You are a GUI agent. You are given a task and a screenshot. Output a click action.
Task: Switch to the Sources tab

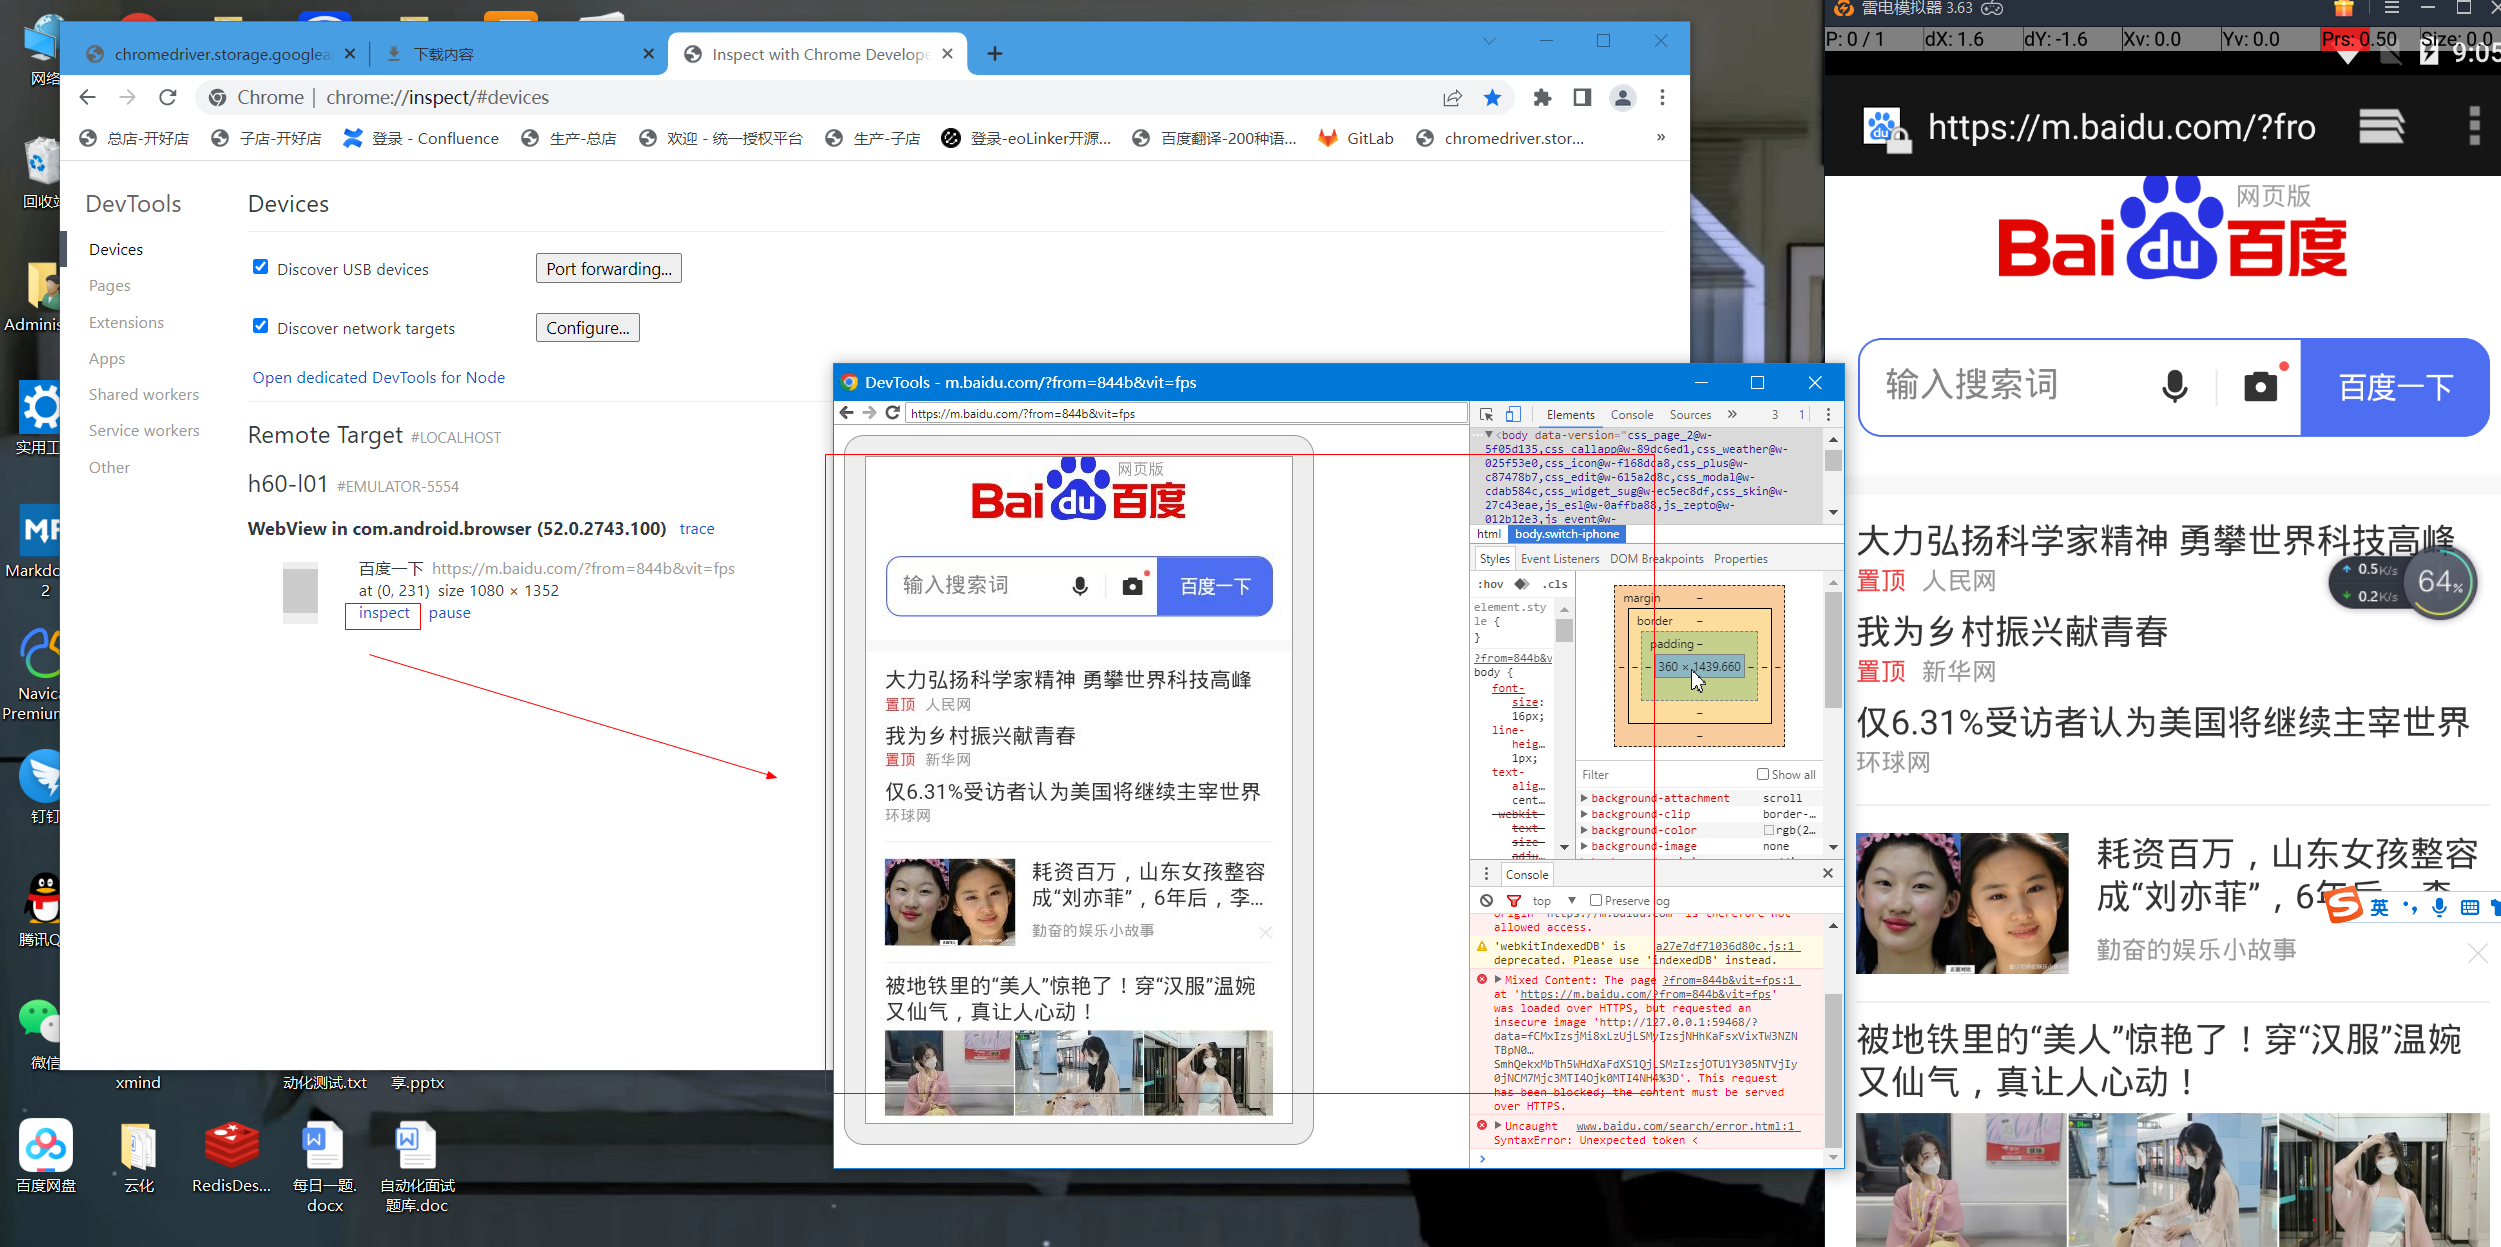(1690, 414)
